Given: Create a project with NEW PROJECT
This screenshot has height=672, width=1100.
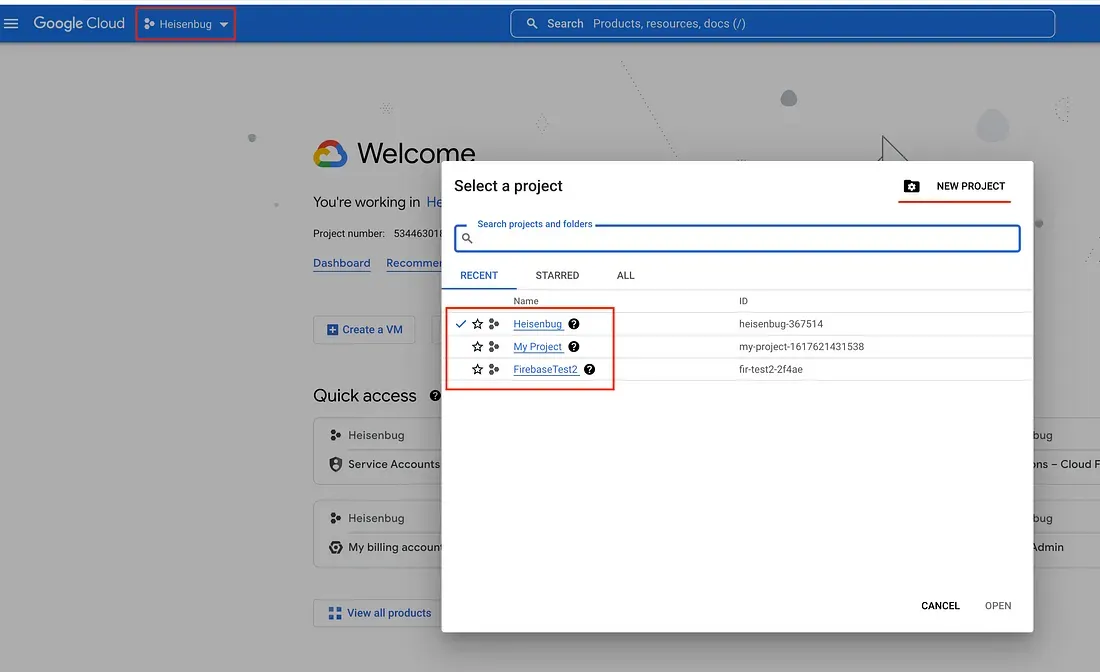Looking at the screenshot, I should pyautogui.click(x=970, y=186).
